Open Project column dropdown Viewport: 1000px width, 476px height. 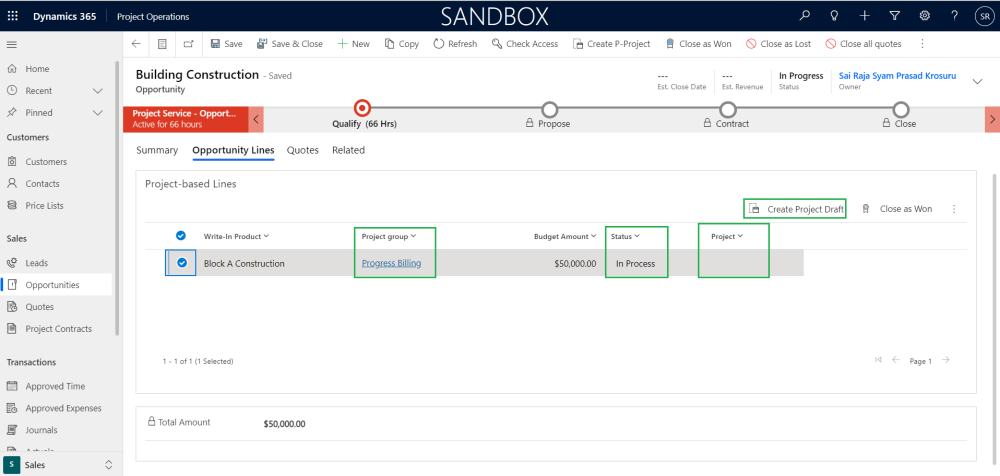pos(727,236)
